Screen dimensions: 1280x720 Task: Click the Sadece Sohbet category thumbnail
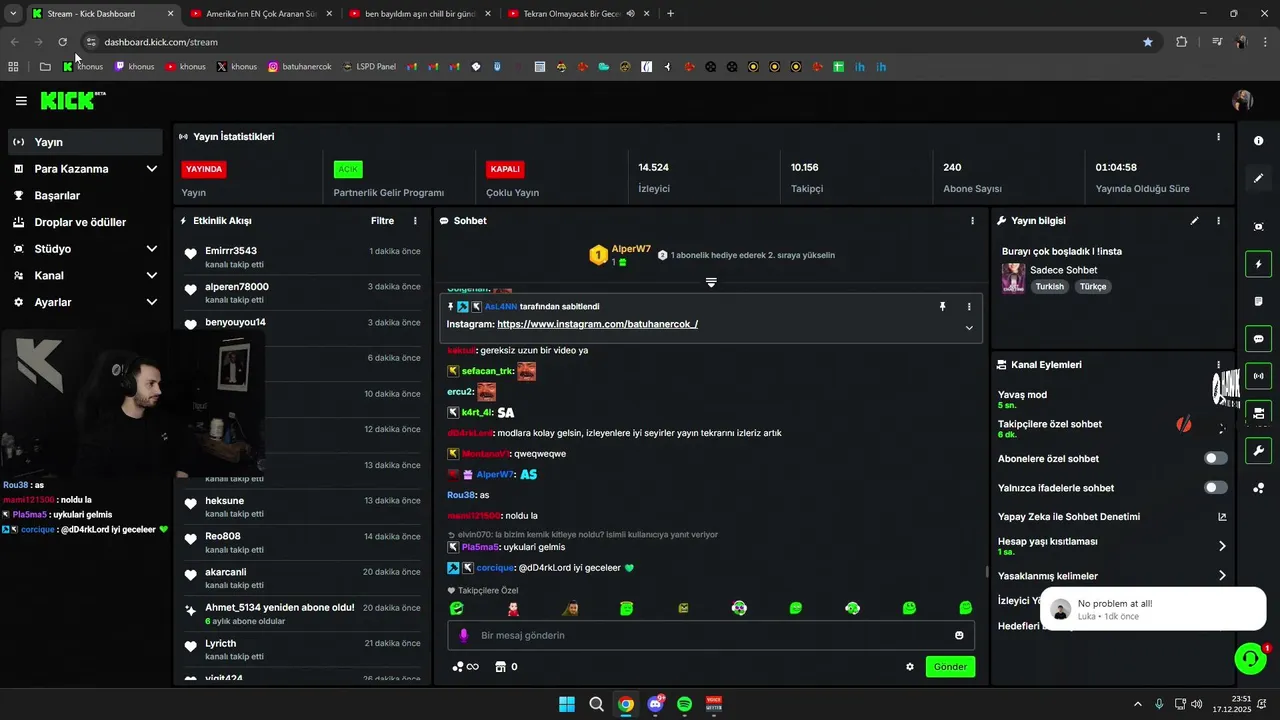pos(1014,278)
